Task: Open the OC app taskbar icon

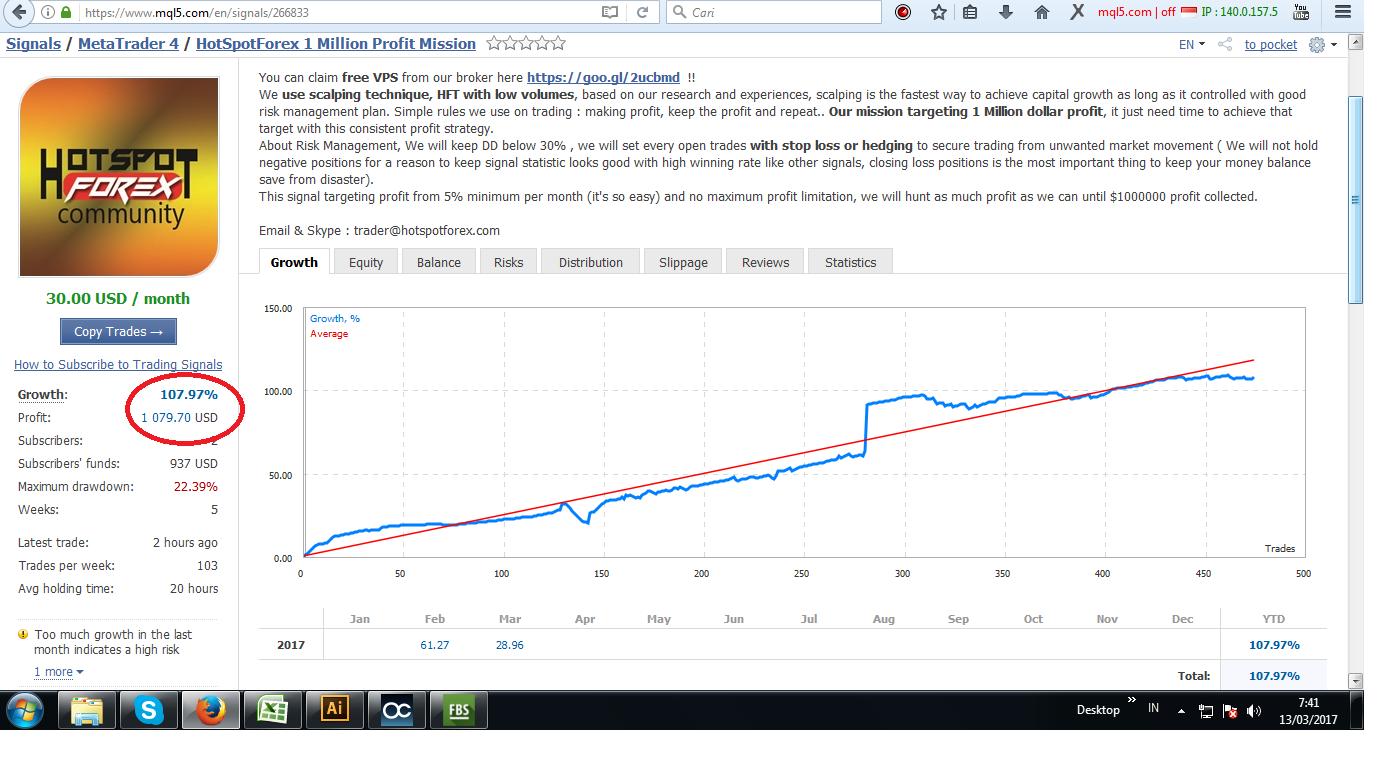Action: point(397,710)
